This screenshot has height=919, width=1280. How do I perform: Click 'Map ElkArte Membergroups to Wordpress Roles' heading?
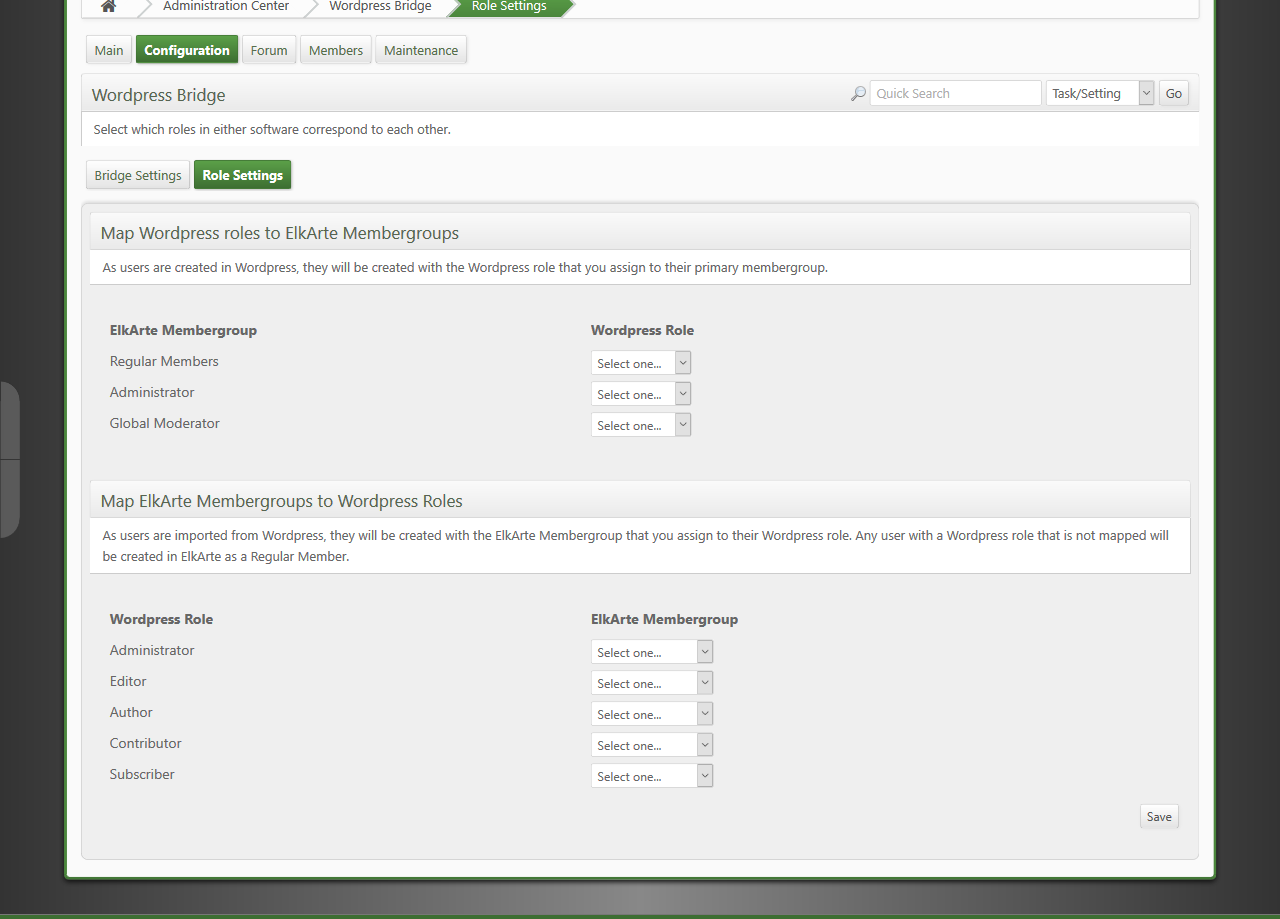(282, 501)
